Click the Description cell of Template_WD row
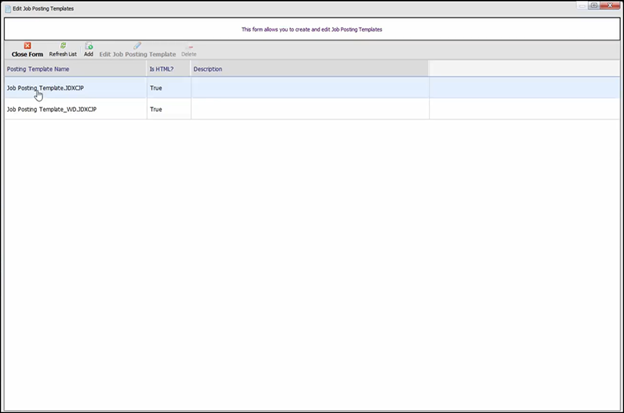624x413 pixels. coord(309,109)
